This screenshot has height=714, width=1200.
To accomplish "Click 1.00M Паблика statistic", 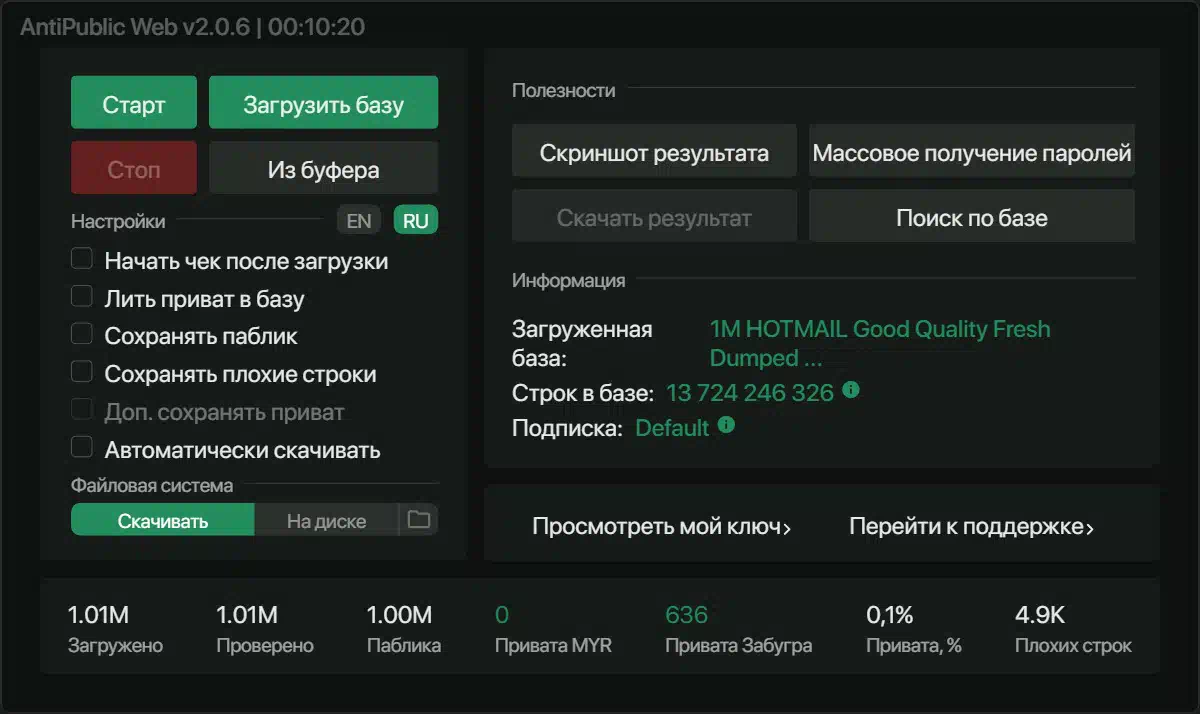I will coord(404,630).
